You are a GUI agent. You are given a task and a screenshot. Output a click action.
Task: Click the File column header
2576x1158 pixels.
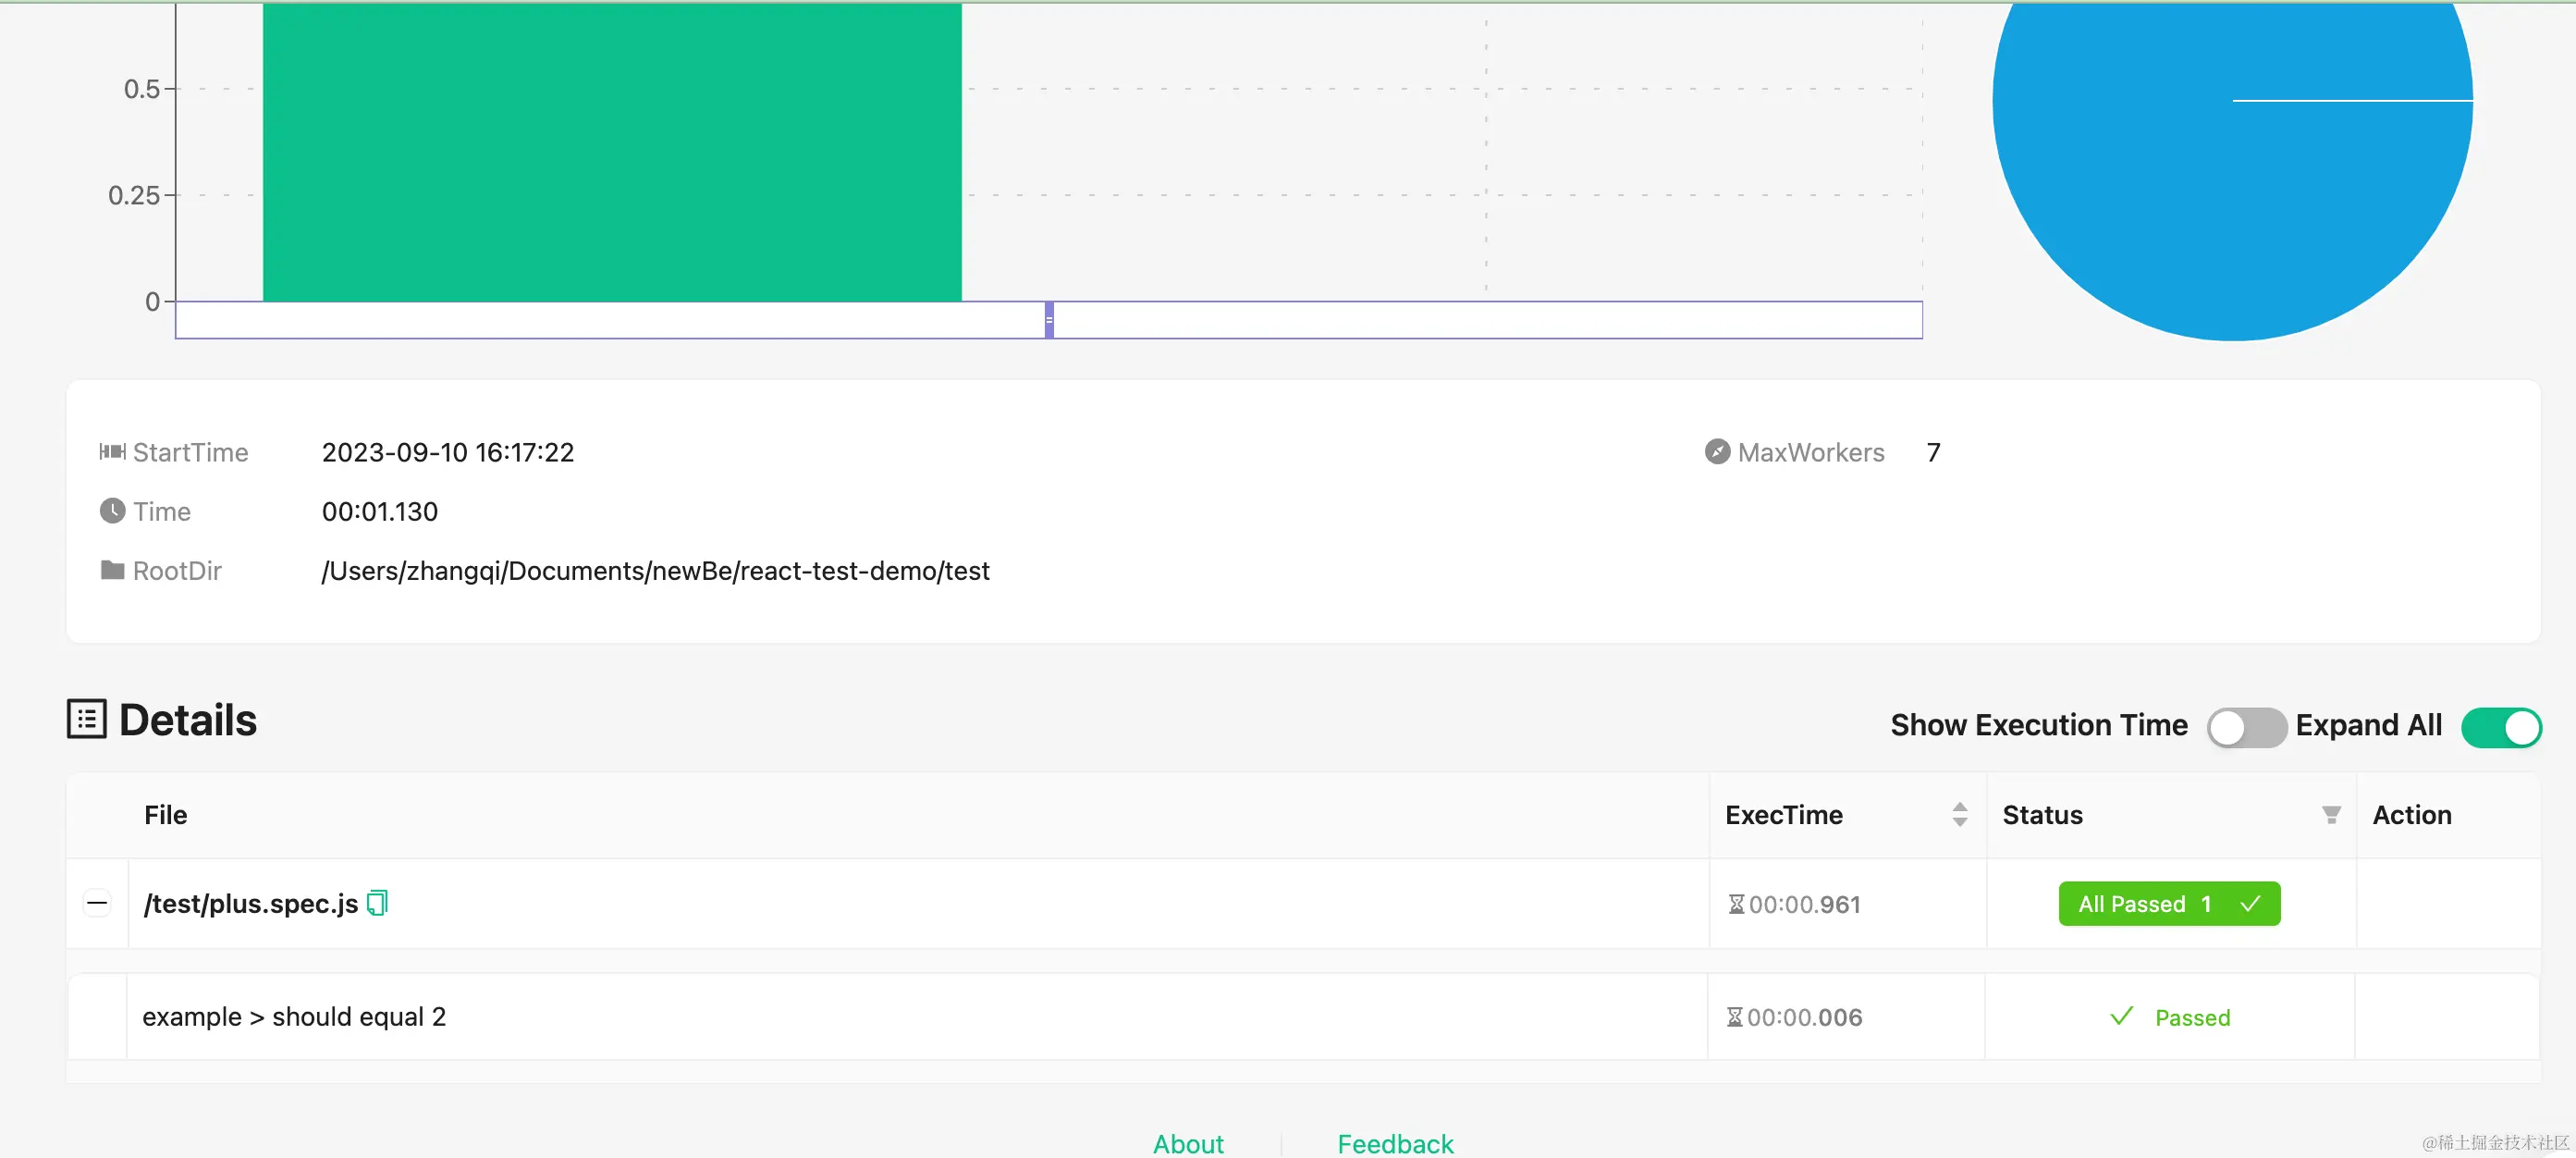point(166,815)
